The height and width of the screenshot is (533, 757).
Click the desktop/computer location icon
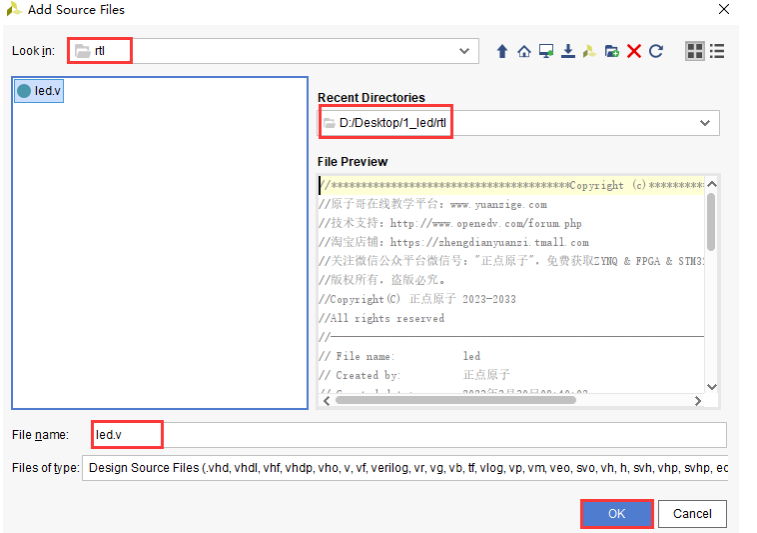[546, 51]
